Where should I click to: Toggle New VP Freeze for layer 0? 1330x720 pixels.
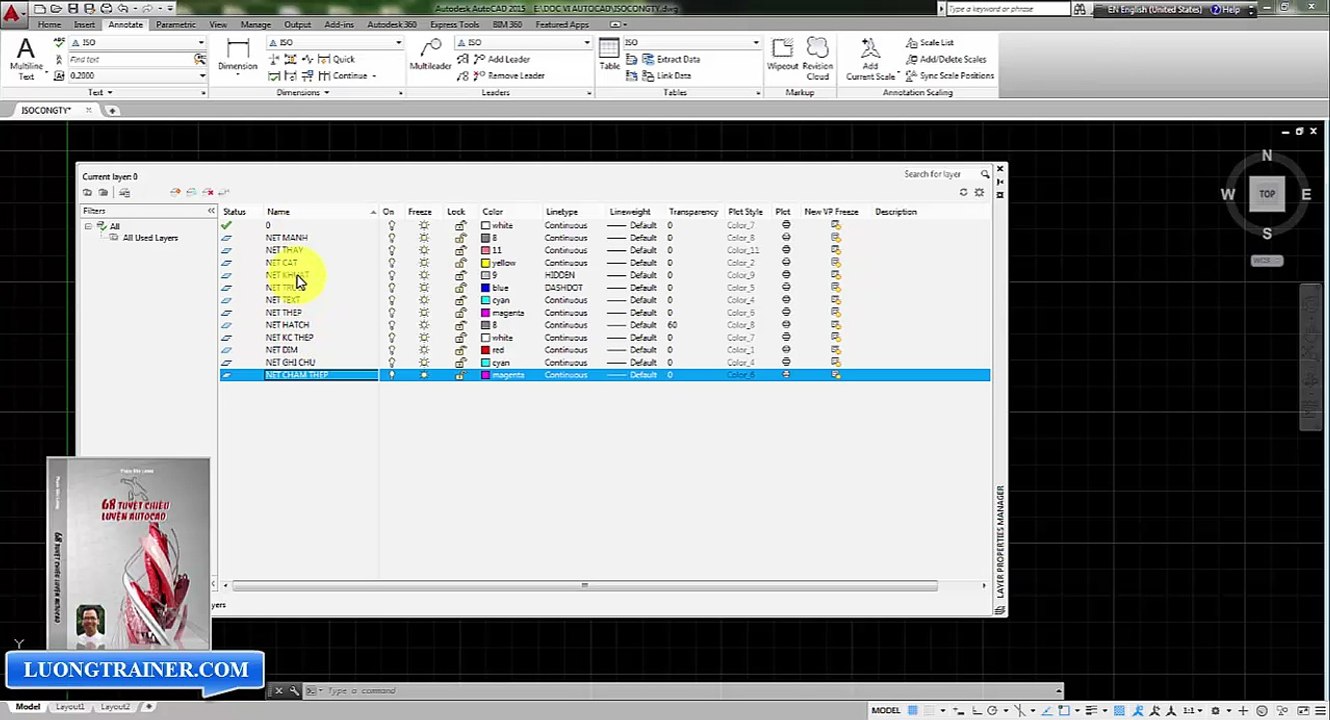pos(836,225)
